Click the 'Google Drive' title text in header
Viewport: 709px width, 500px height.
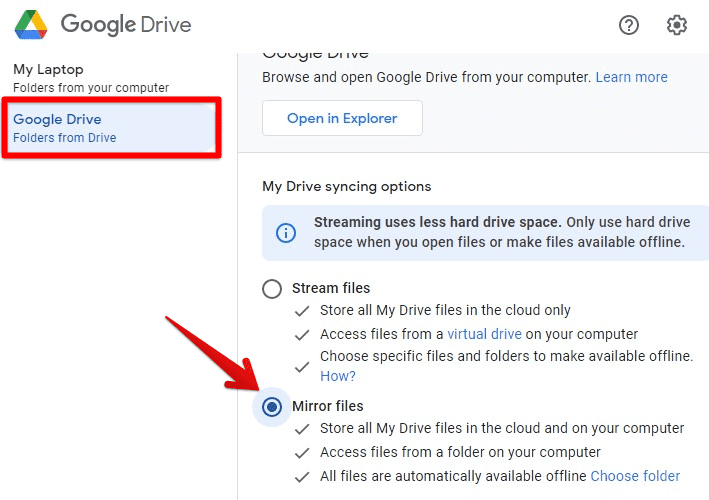click(x=126, y=24)
